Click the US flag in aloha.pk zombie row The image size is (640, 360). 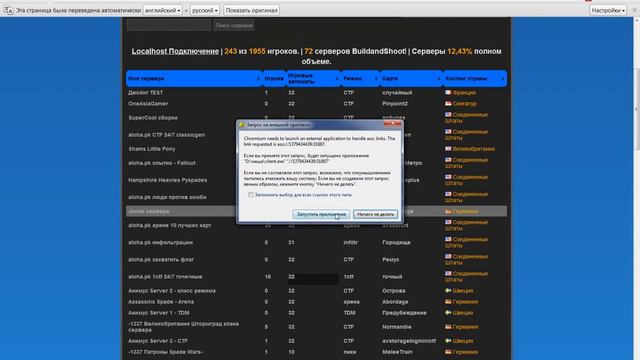(448, 194)
